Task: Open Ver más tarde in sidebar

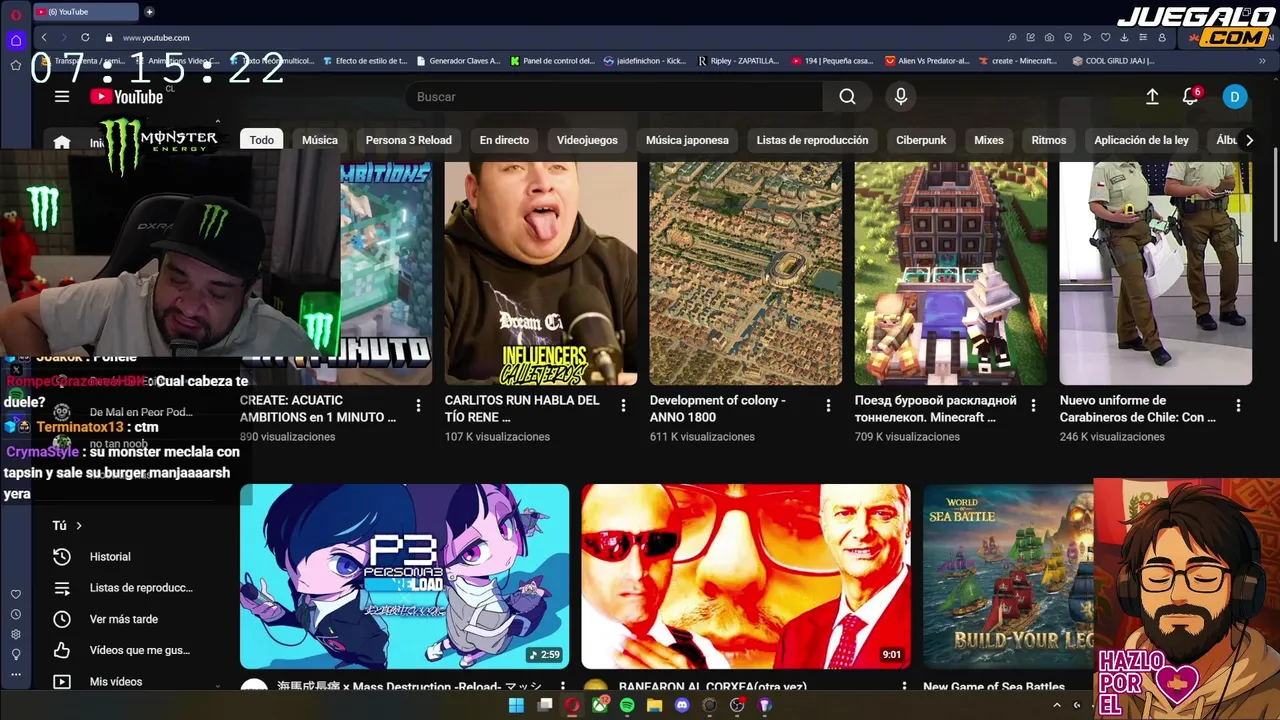Action: click(x=124, y=619)
